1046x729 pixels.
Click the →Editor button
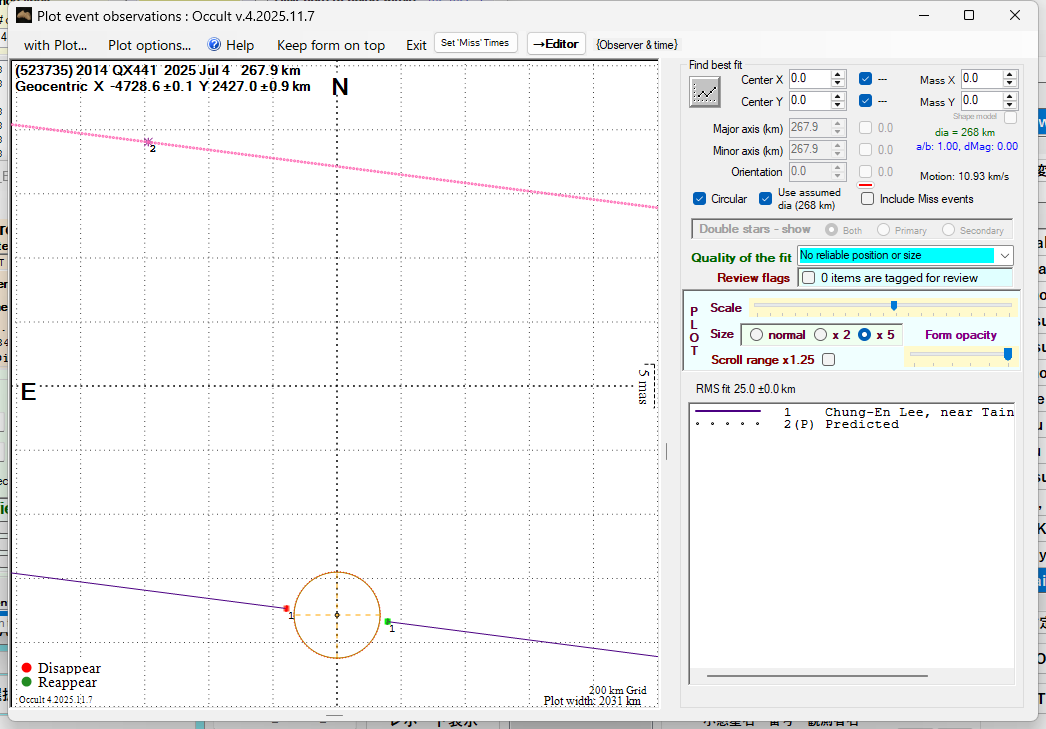[555, 44]
